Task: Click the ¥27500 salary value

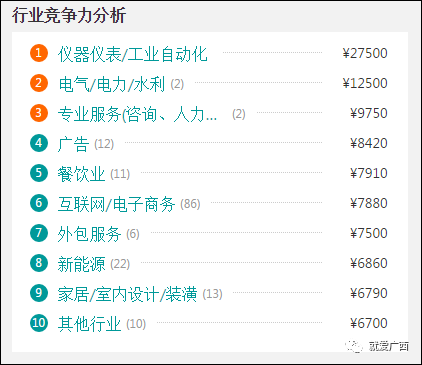Action: point(365,53)
